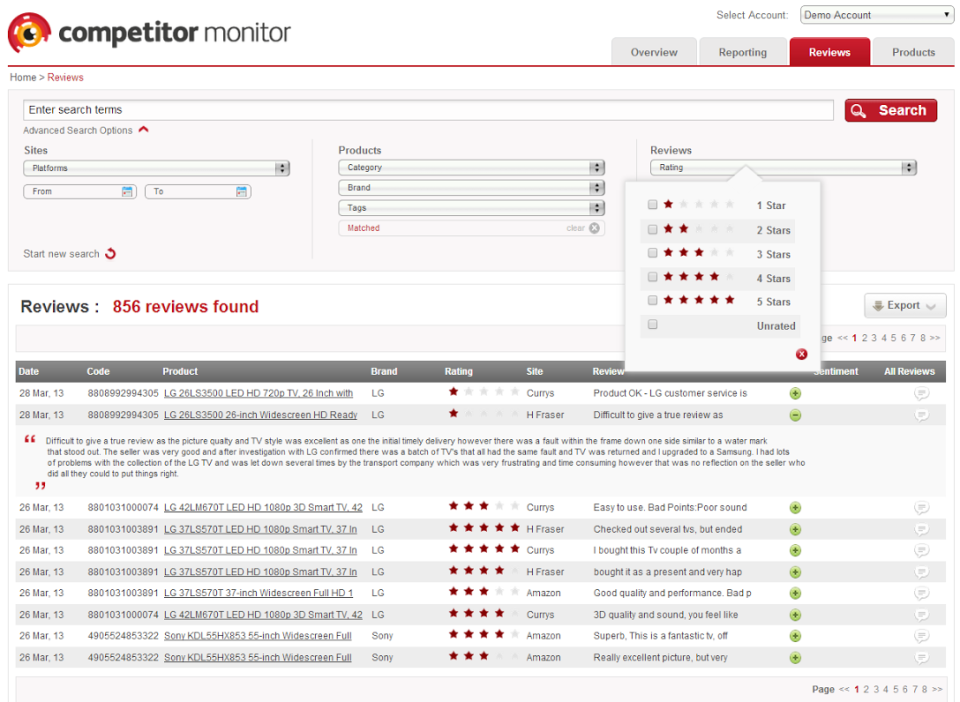
Task: Open the All Reviews speech bubble for the Sony review
Action: (x=921, y=635)
